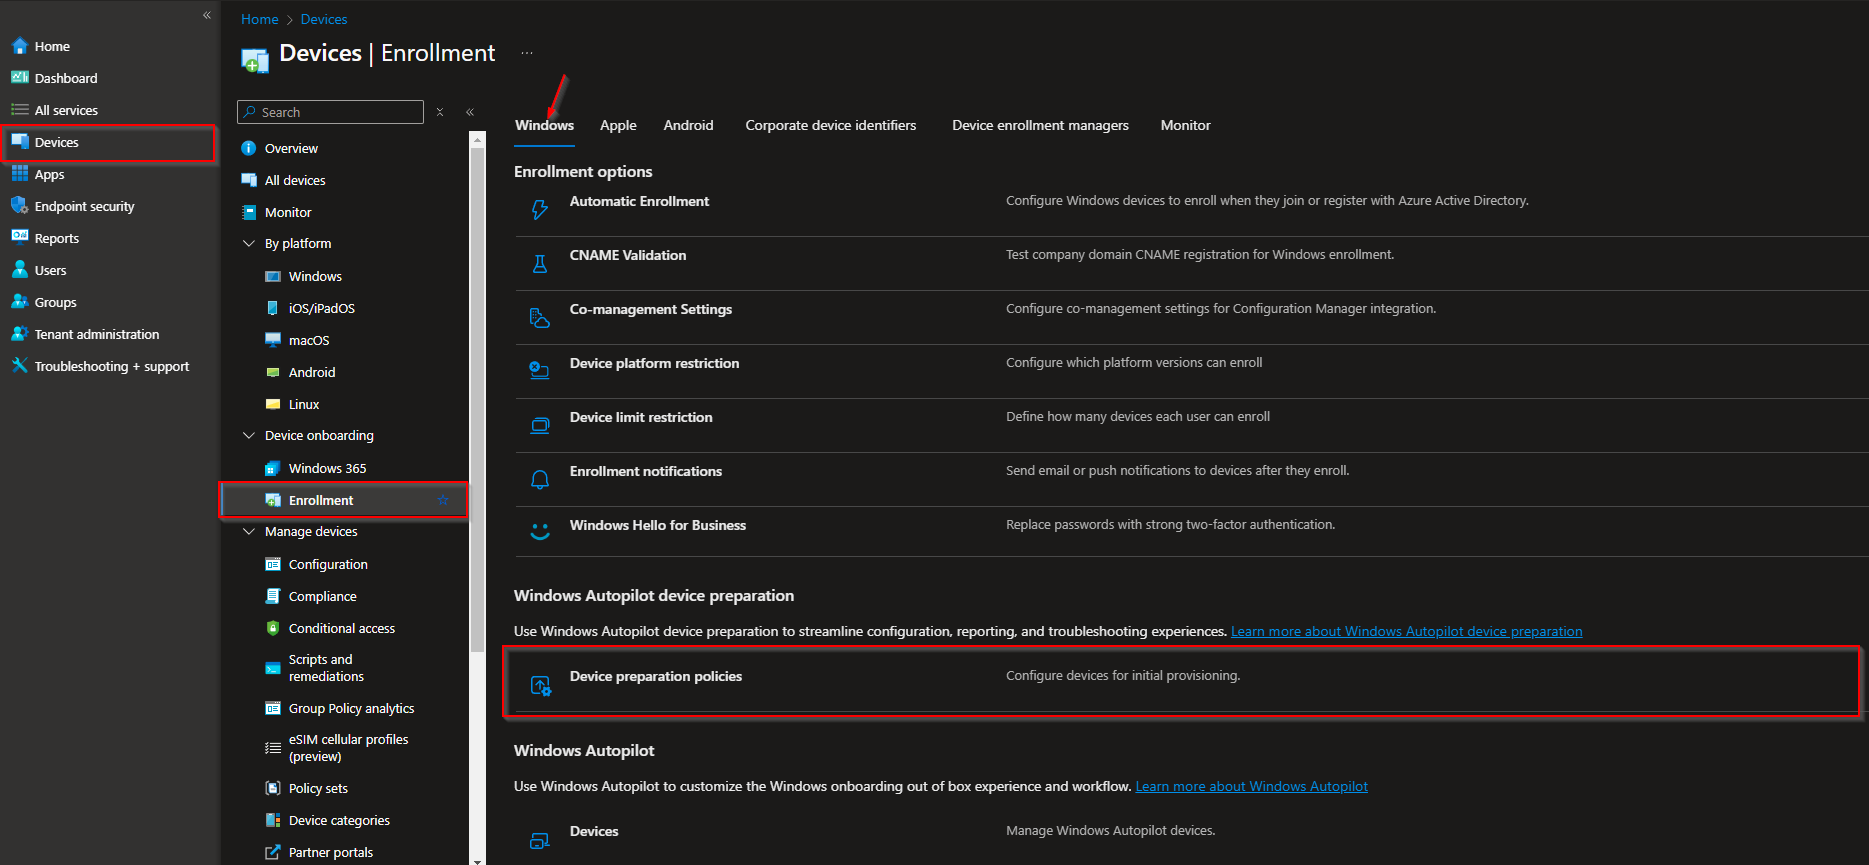Select the Endpoint security sidebar item

(x=84, y=206)
